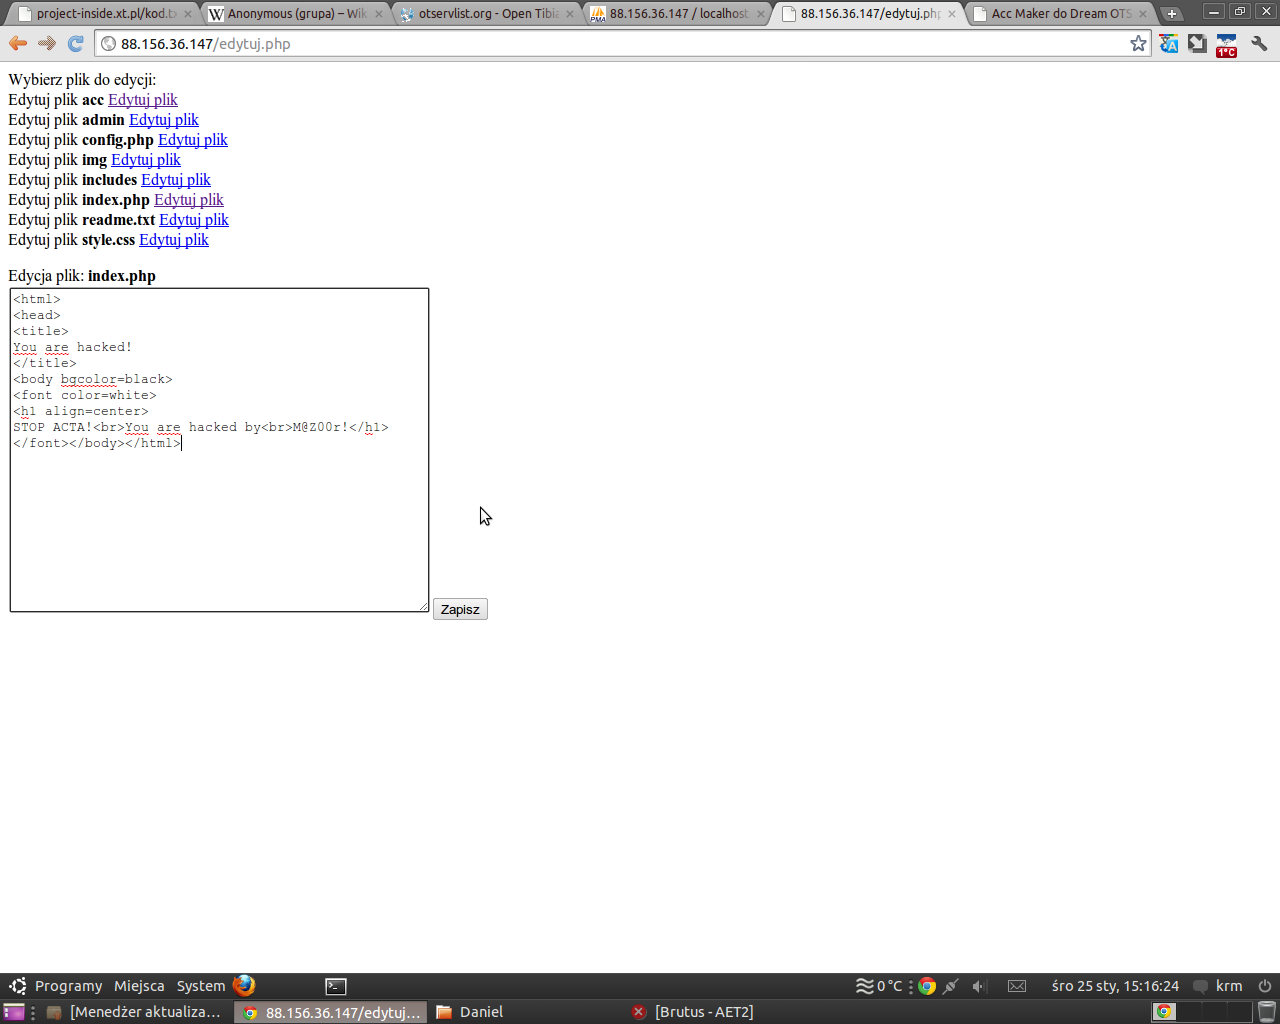The width and height of the screenshot is (1280, 1024).
Task: Click the browser back arrow
Action: tap(18, 43)
